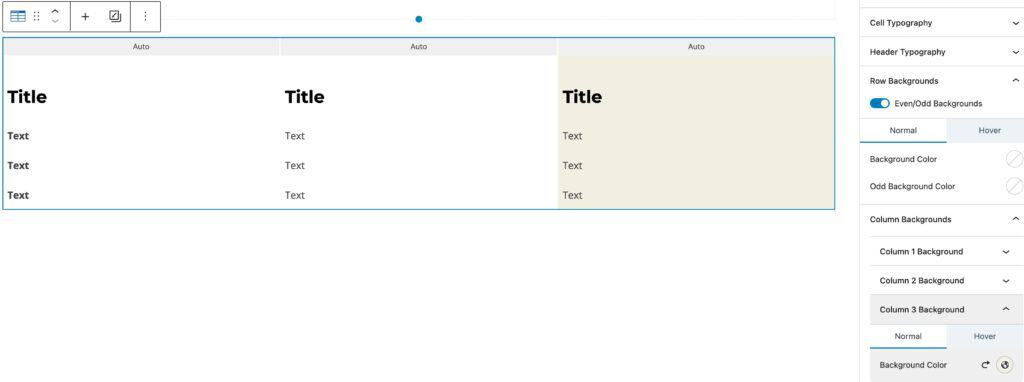Reset Column 3 background color
Viewport: 1024px width, 382px height.
tap(985, 365)
